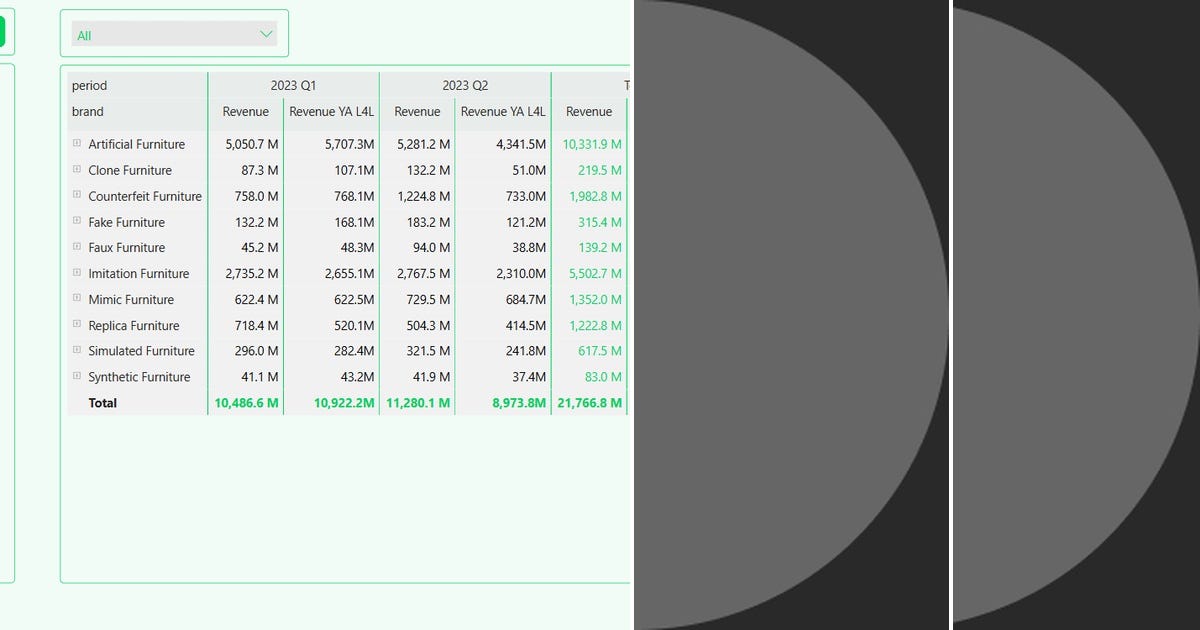
Task: Click the brand column header
Action: (88, 111)
